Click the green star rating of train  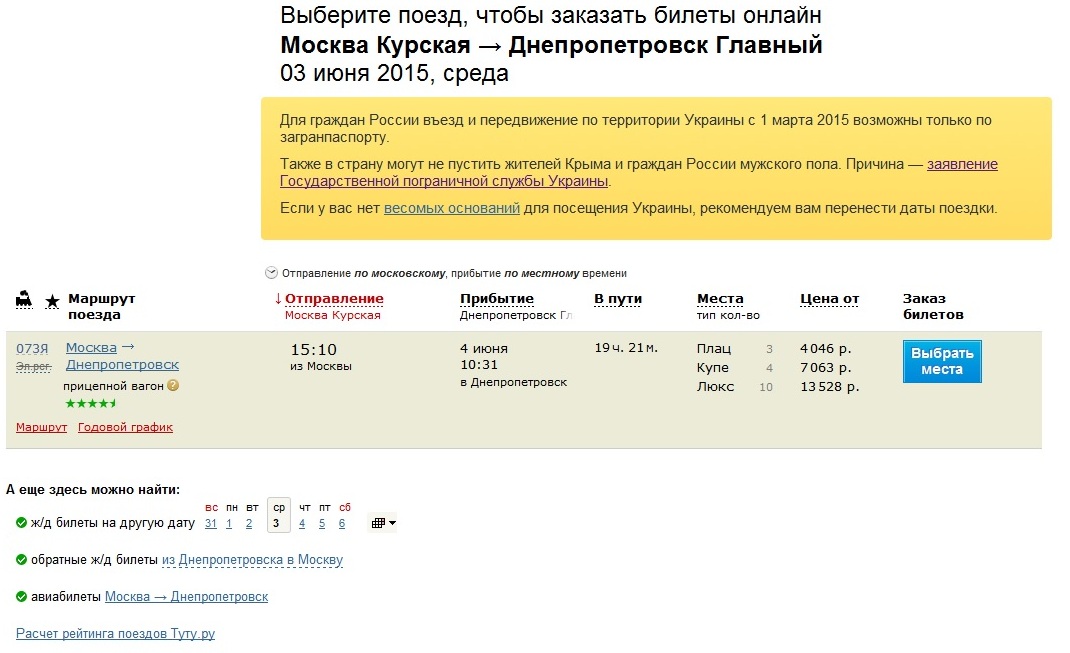click(91, 404)
